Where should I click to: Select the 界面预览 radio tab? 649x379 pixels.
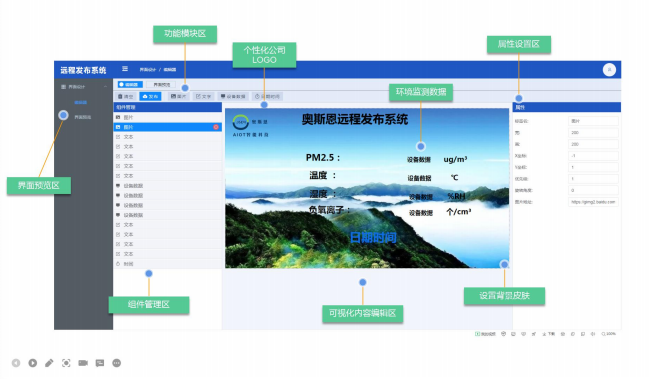pos(161,84)
